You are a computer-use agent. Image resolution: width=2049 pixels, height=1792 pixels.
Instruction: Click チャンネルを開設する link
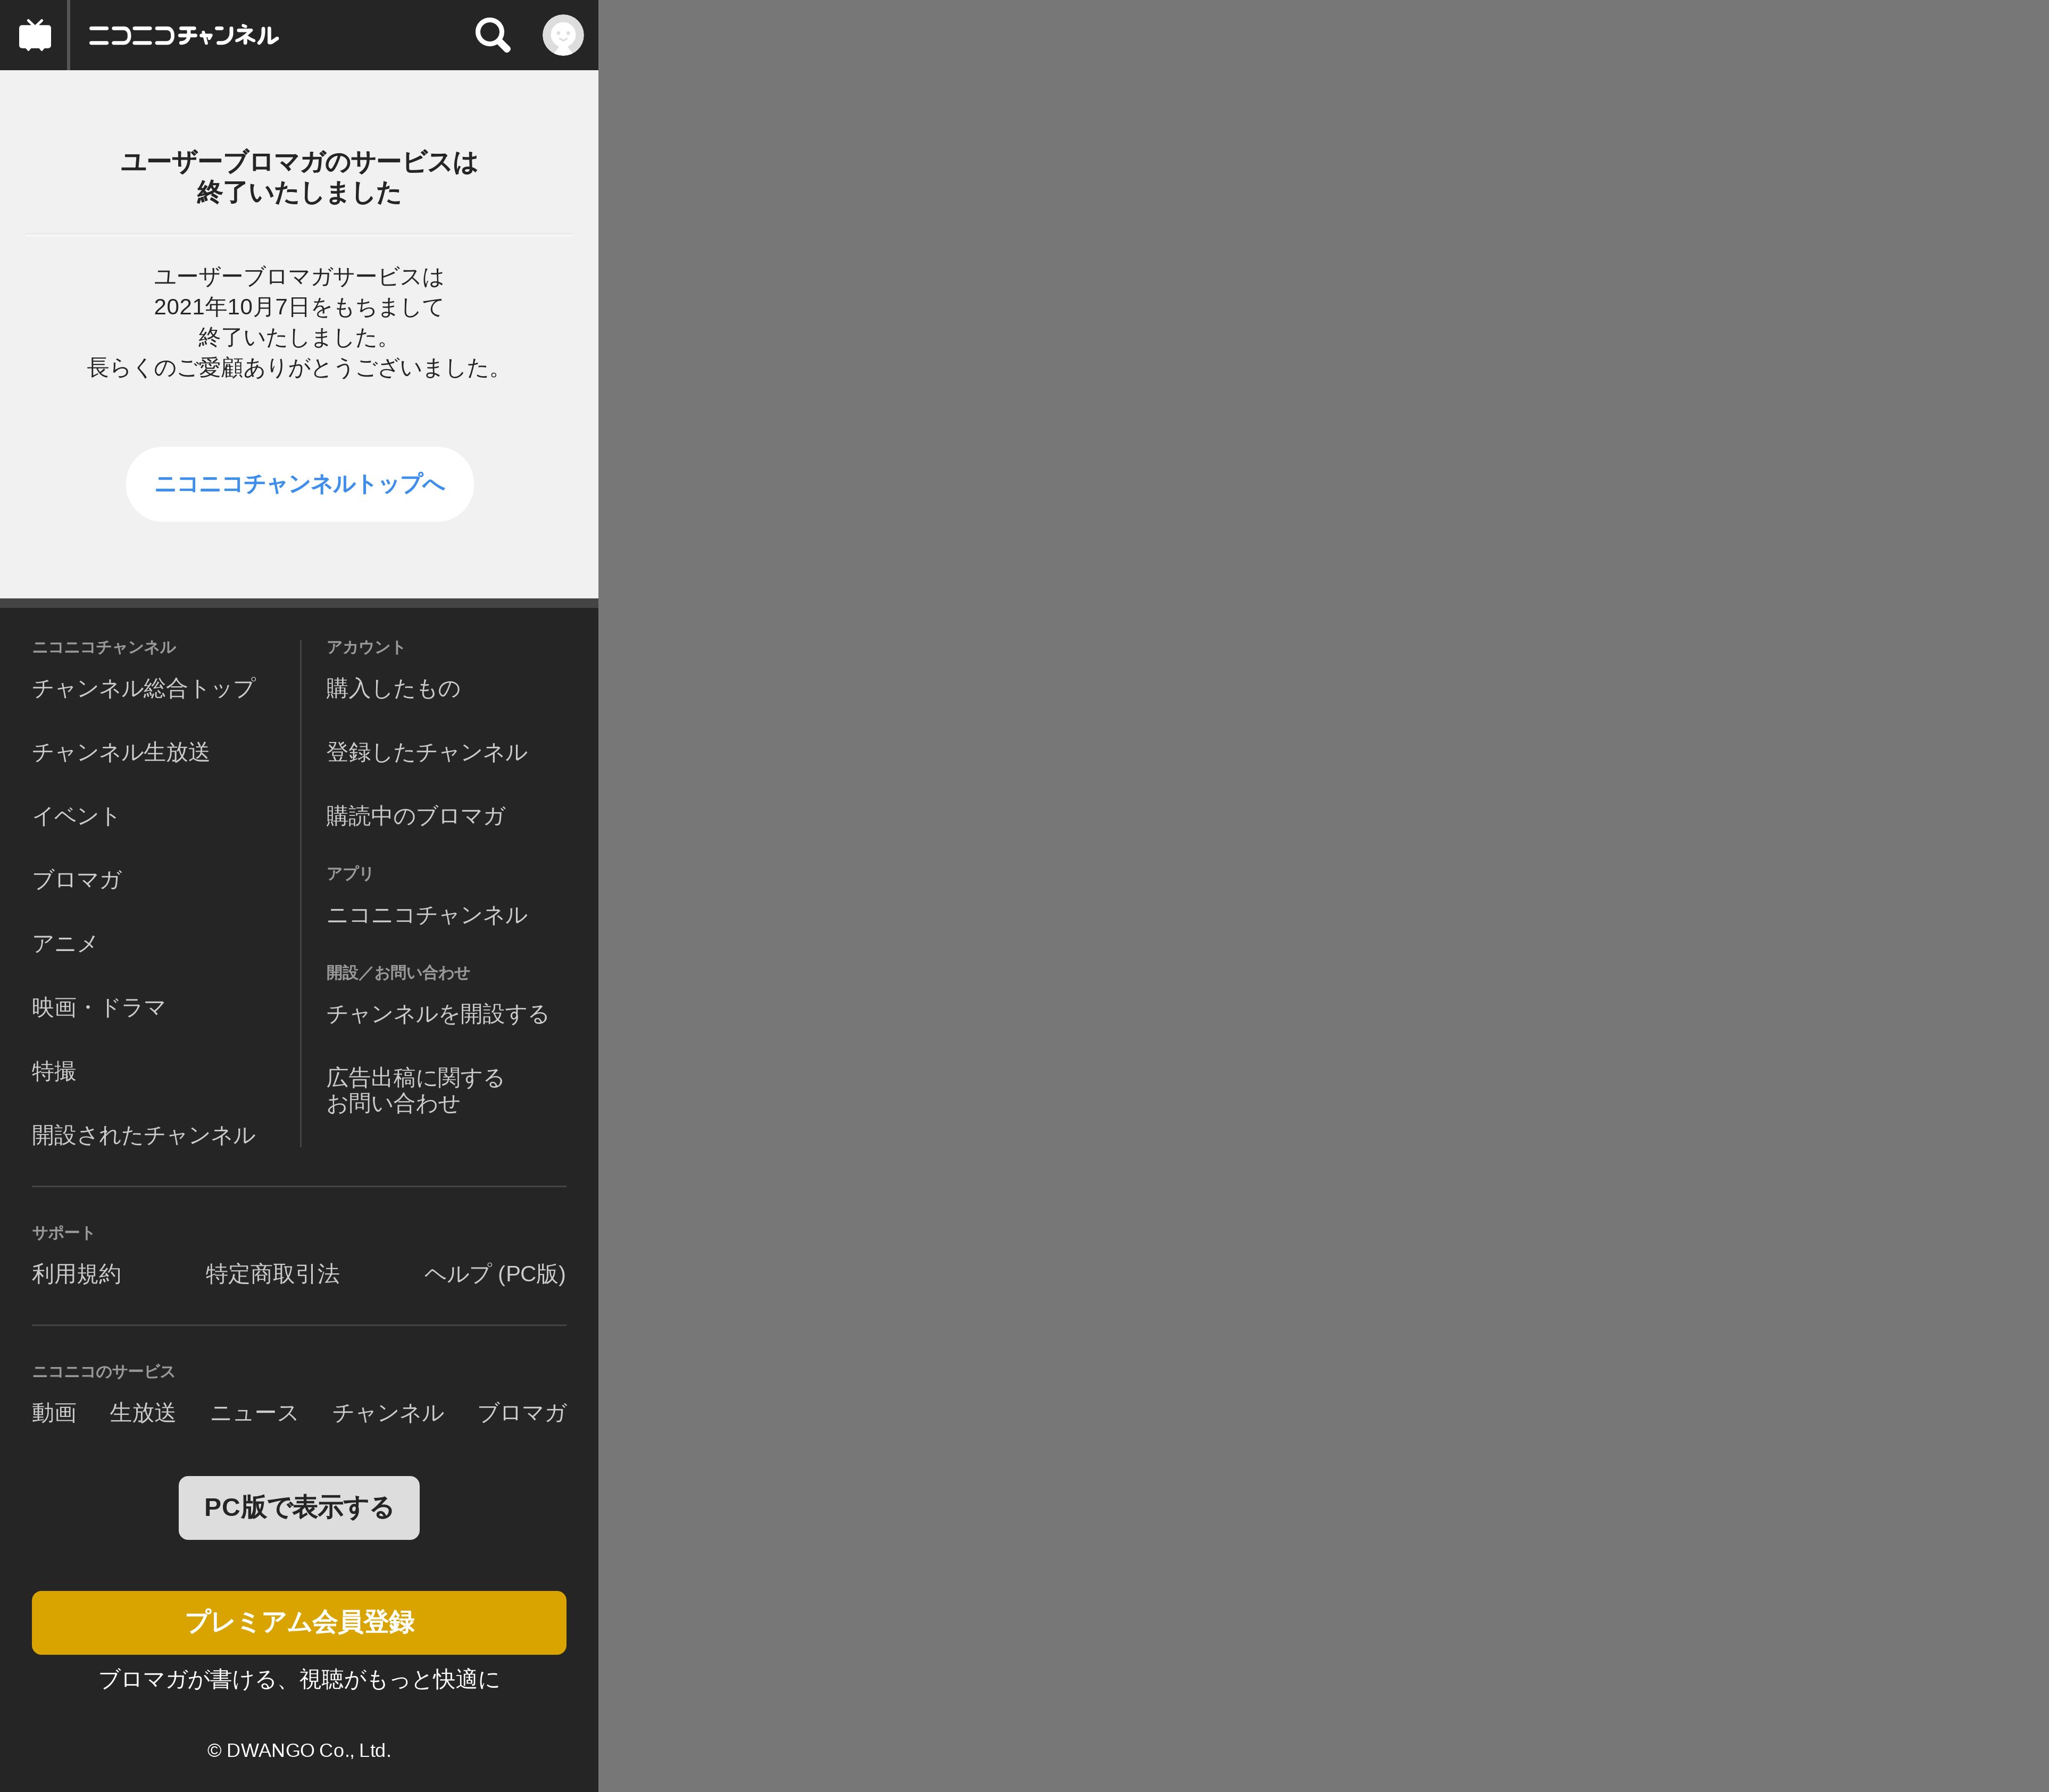click(x=437, y=1015)
